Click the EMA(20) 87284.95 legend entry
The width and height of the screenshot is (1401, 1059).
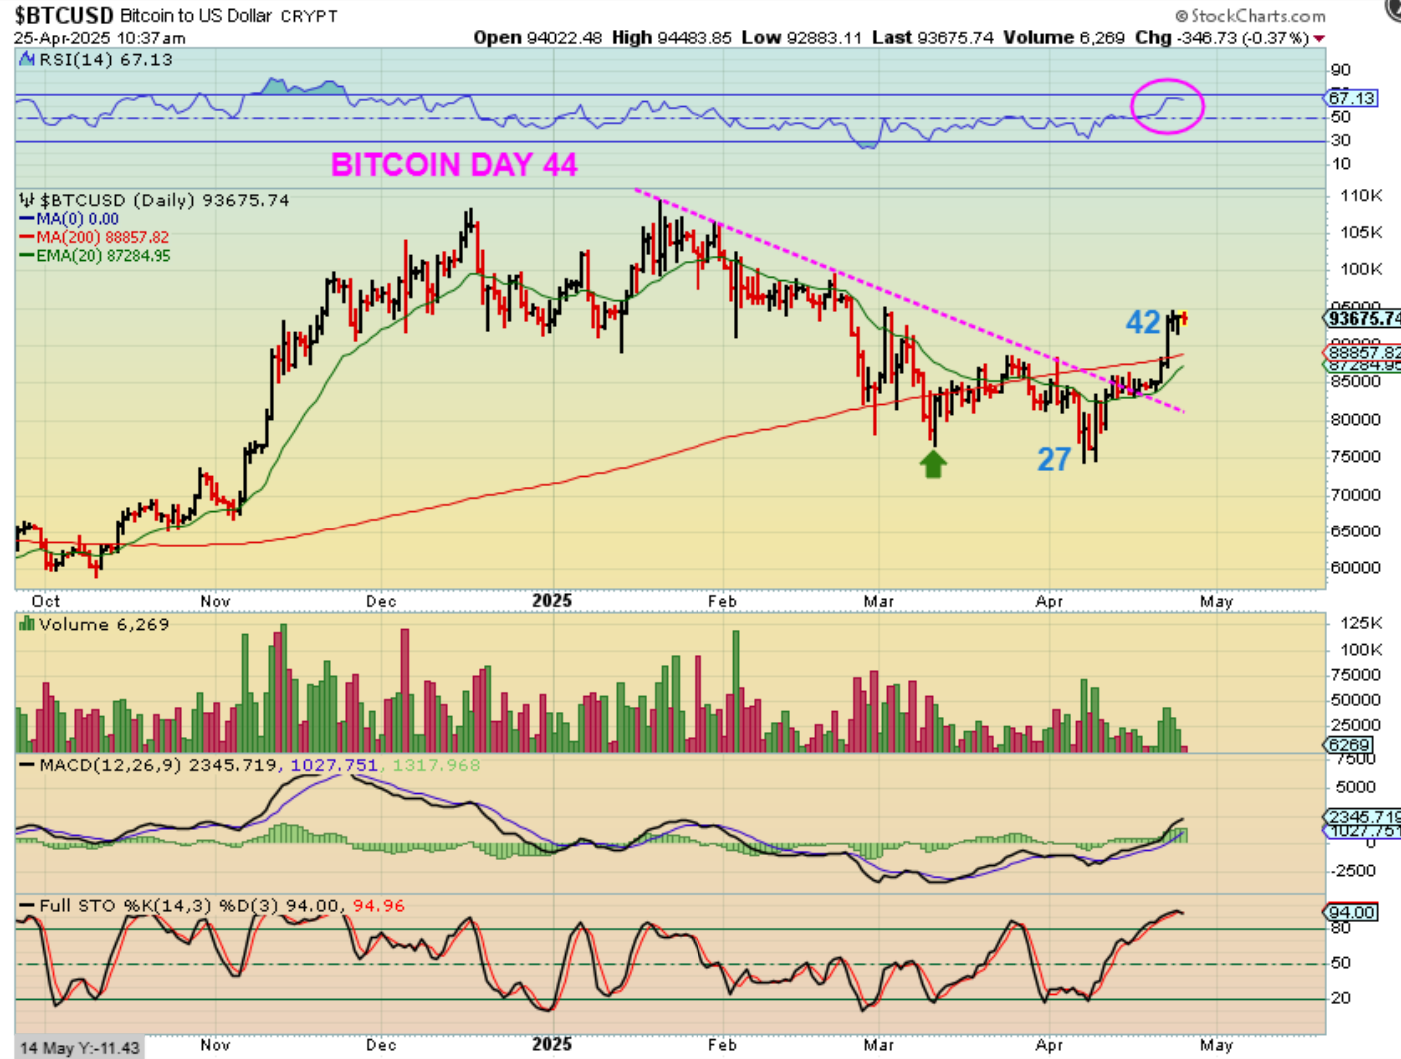pyautogui.click(x=104, y=256)
